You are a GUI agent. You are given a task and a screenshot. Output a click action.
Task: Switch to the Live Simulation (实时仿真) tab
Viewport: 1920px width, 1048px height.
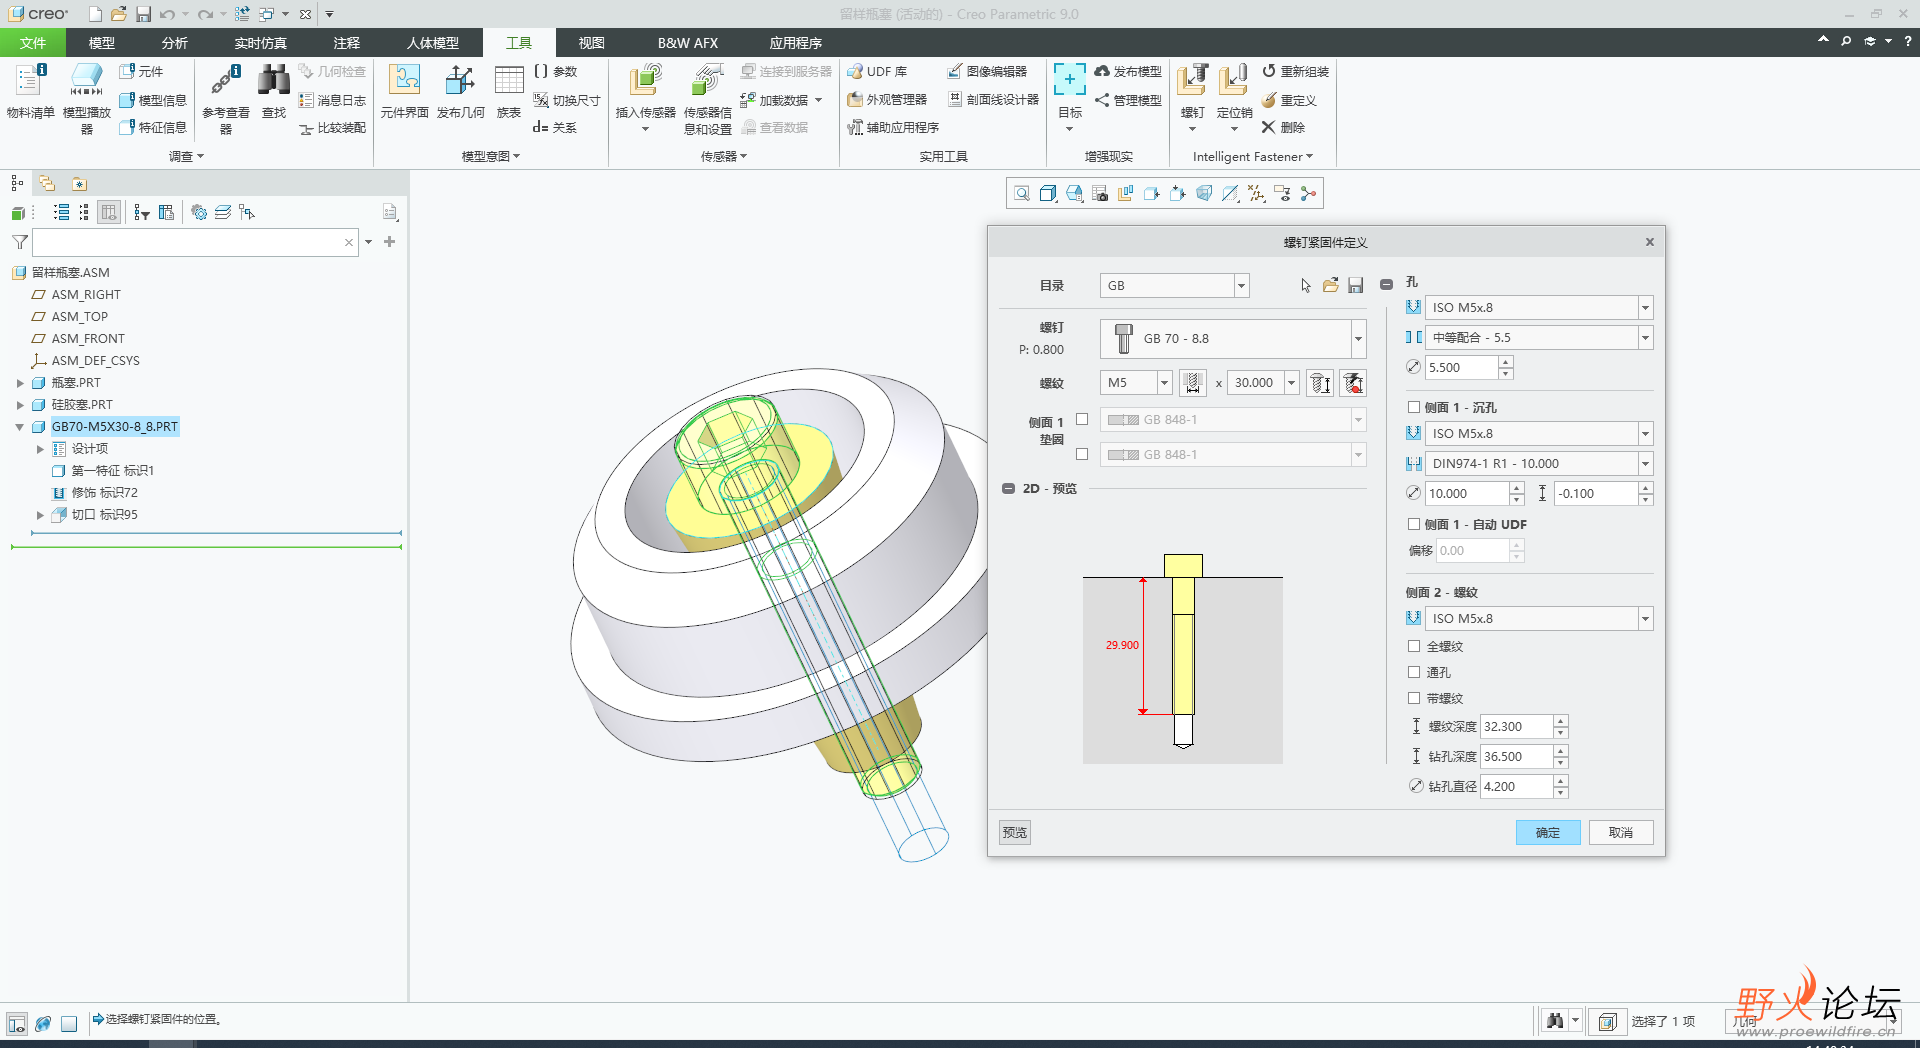pyautogui.click(x=260, y=43)
